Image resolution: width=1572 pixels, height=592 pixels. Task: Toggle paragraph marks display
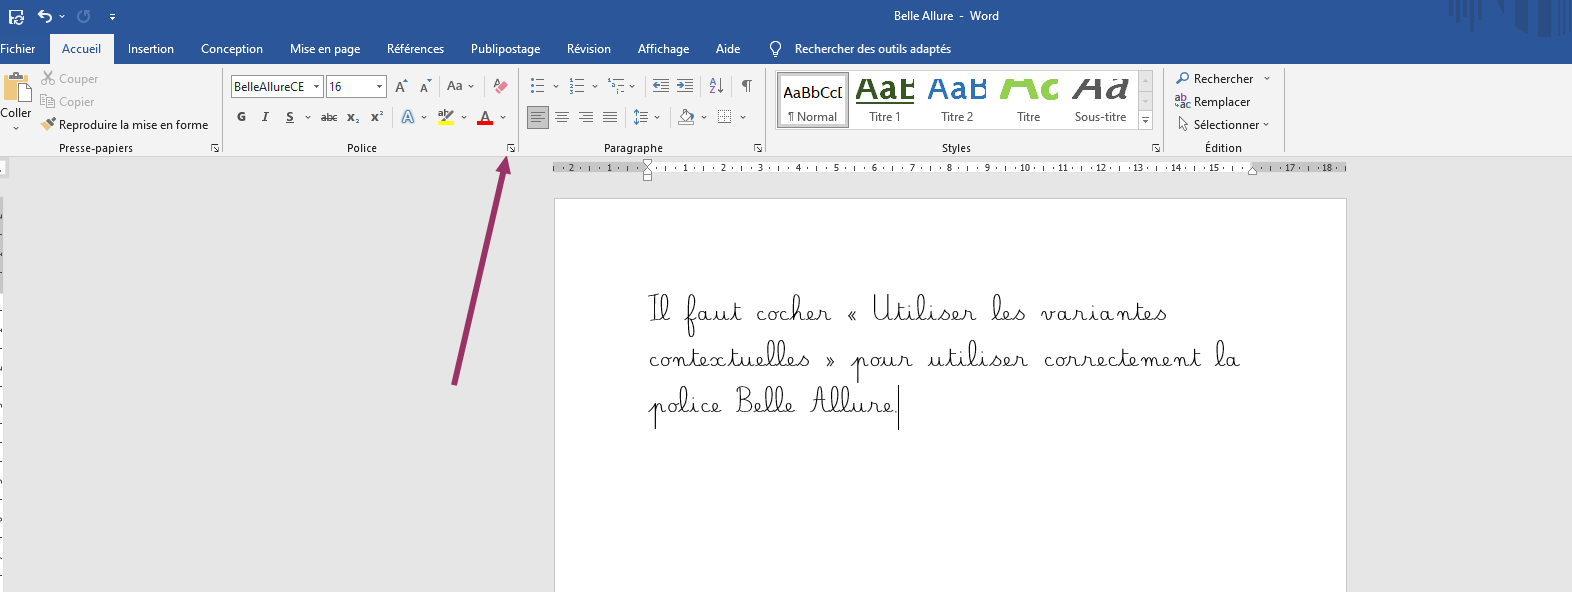coord(747,86)
